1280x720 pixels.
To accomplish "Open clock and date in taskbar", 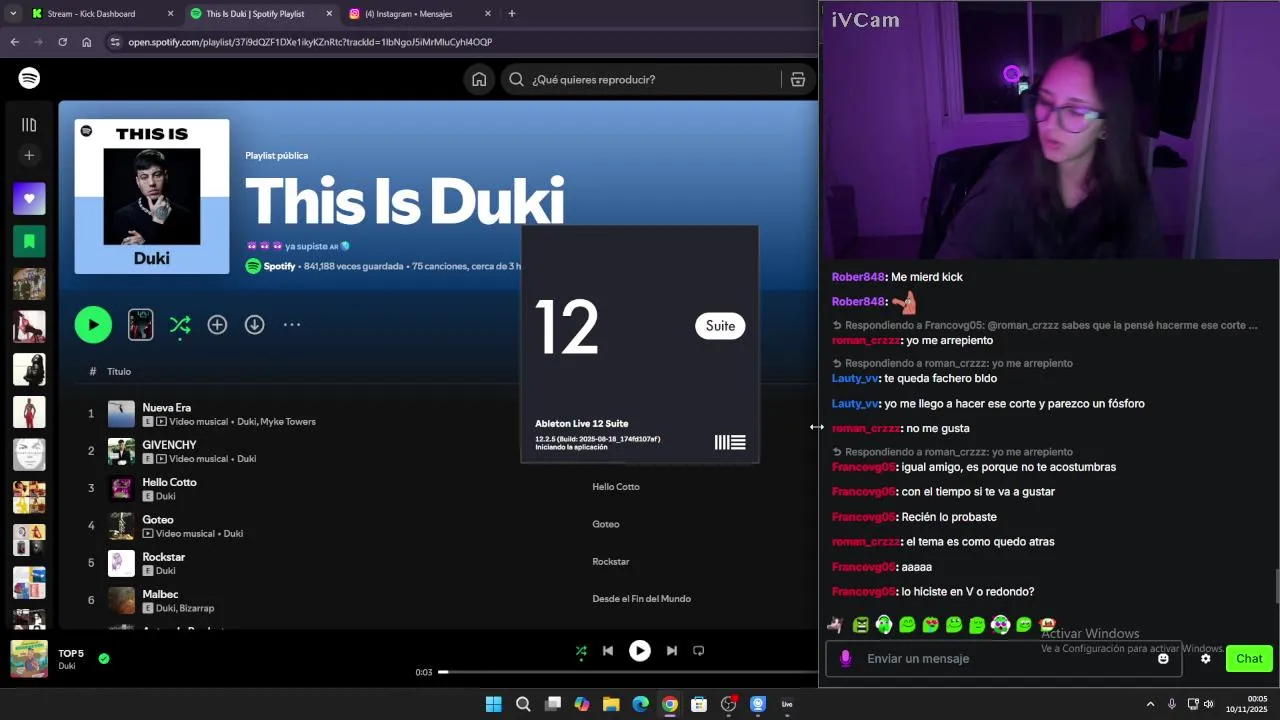I will point(1248,704).
